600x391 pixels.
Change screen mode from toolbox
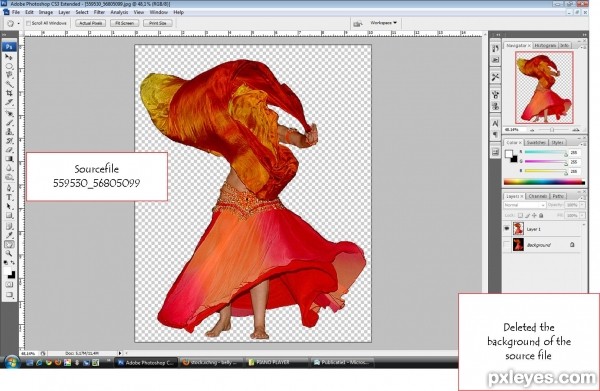point(9,295)
